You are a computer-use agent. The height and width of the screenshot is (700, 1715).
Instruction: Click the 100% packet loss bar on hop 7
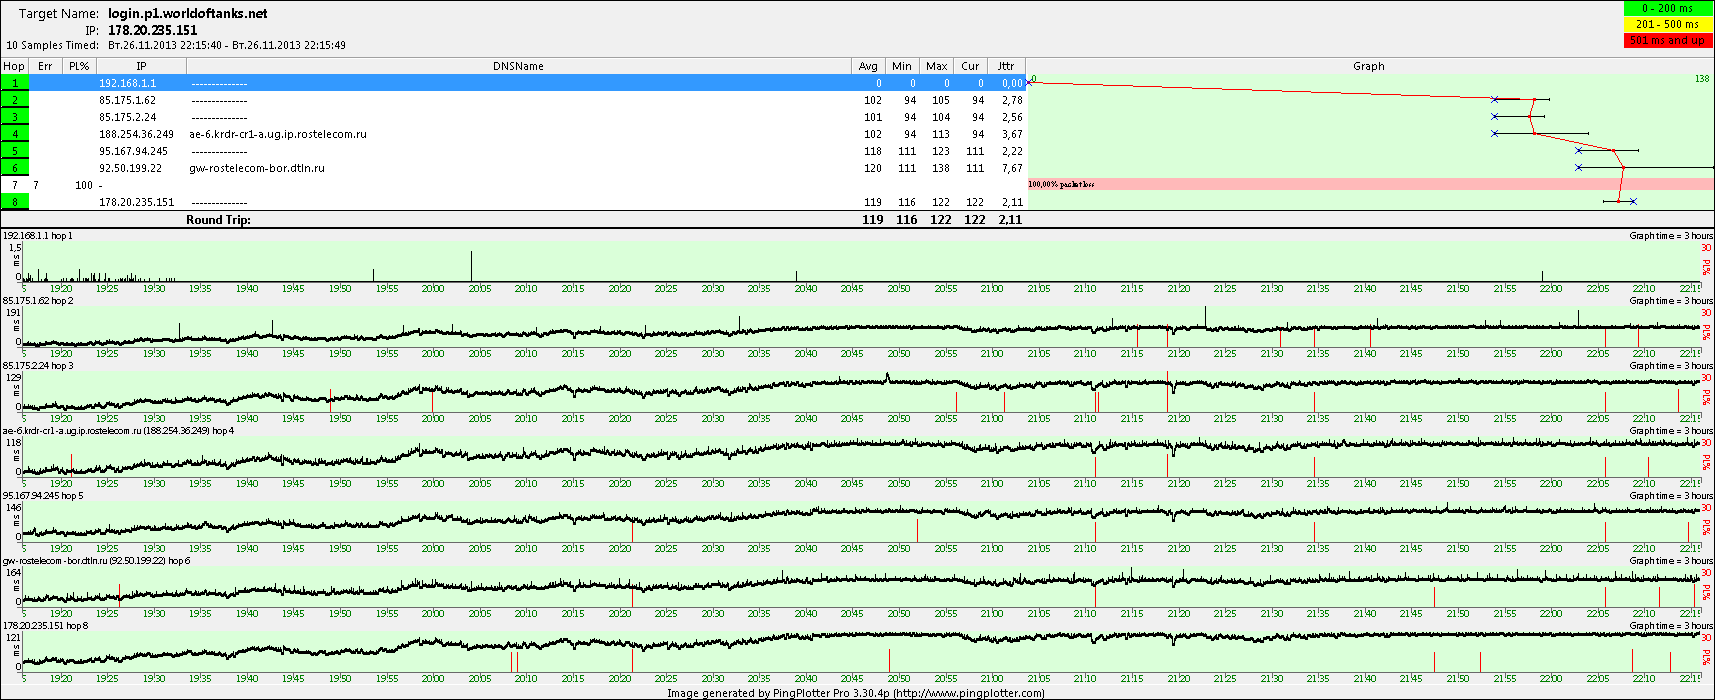[x=1370, y=185]
